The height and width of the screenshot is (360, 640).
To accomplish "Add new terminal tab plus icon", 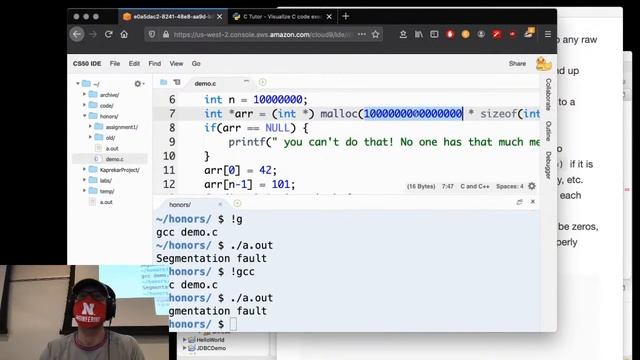I will pos(237,203).
